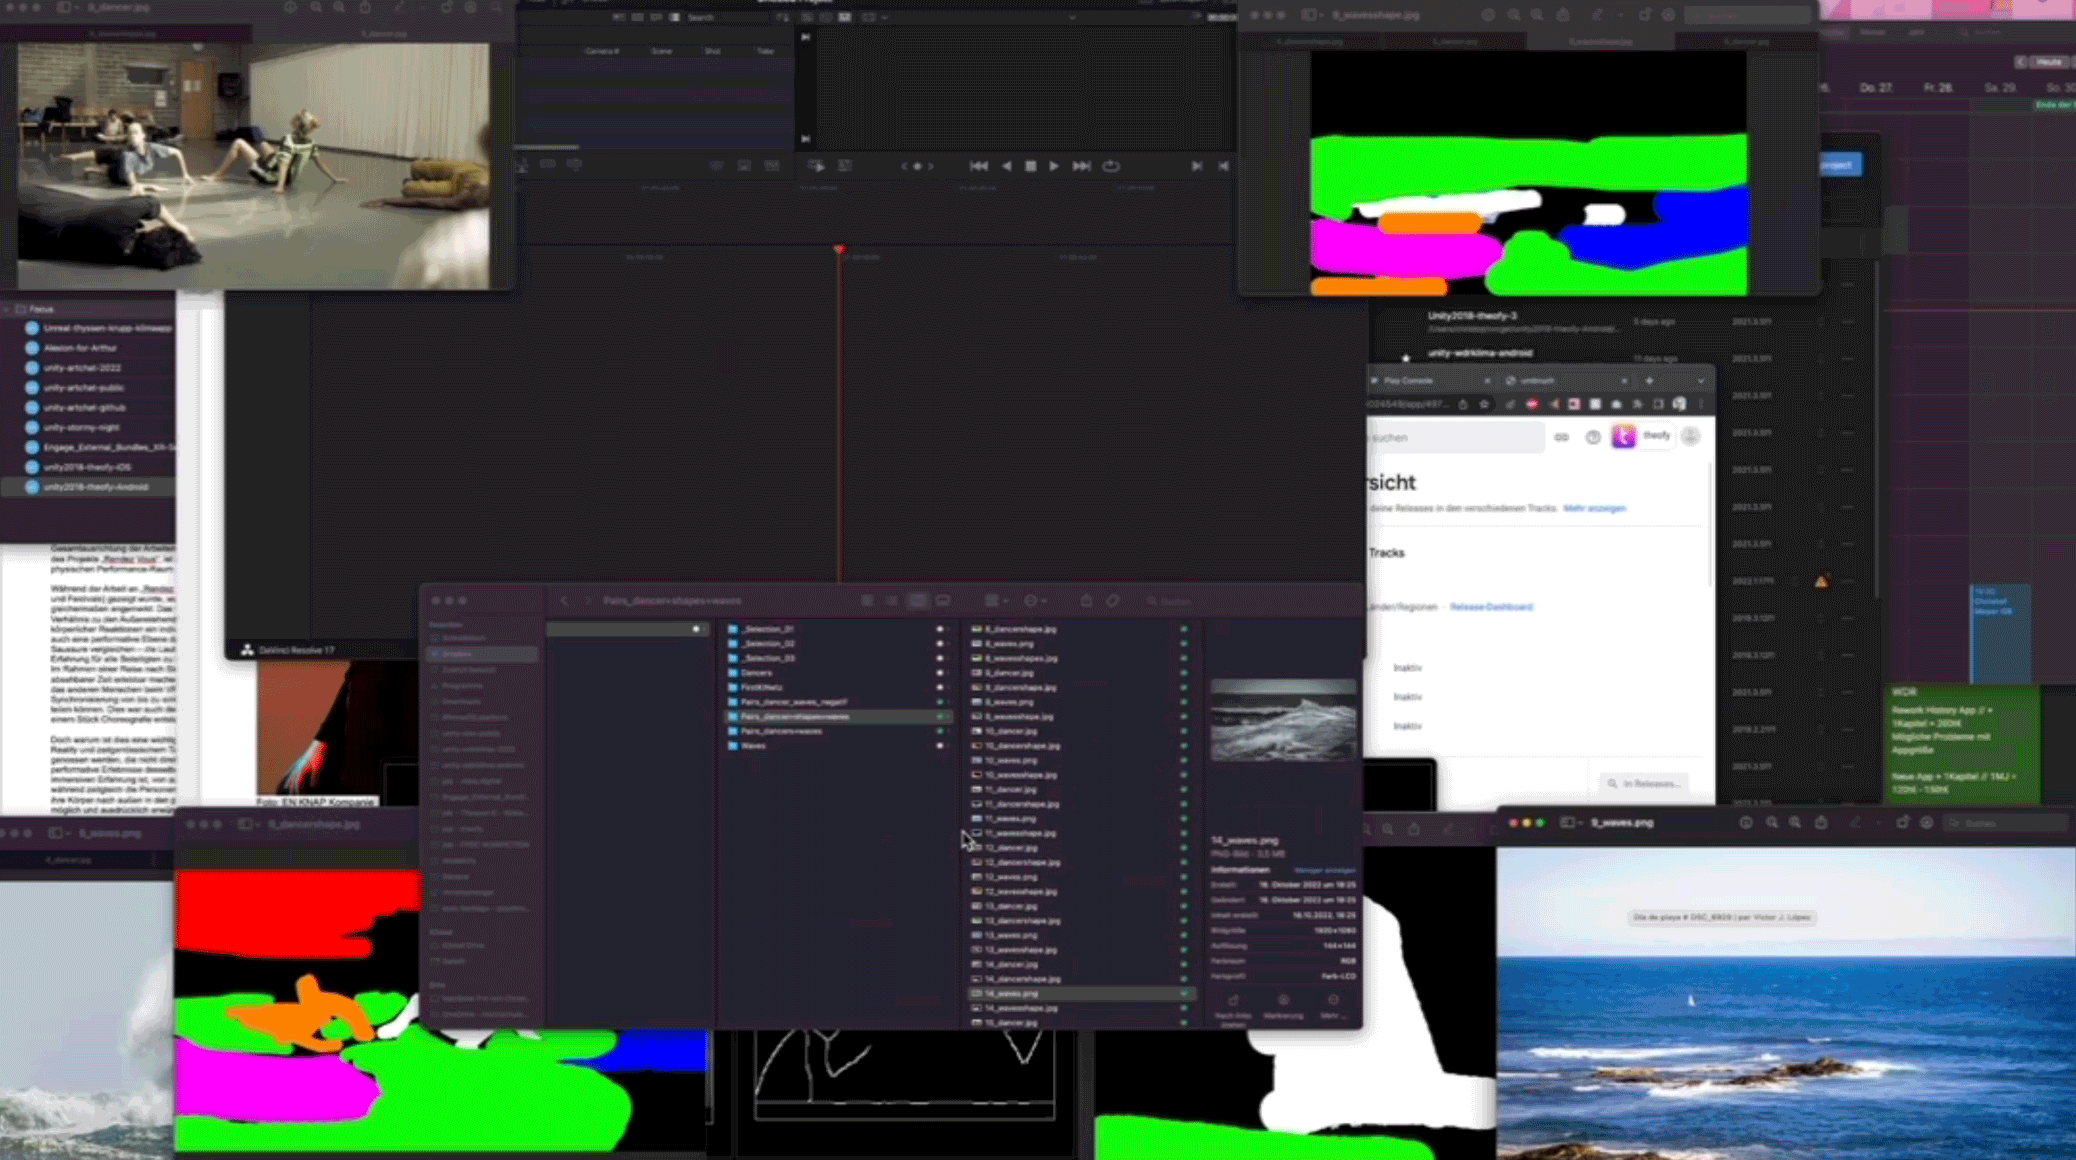Click the Mehr quick action in Finder preview
Viewport: 2076px width, 1160px height.
1334,1006
